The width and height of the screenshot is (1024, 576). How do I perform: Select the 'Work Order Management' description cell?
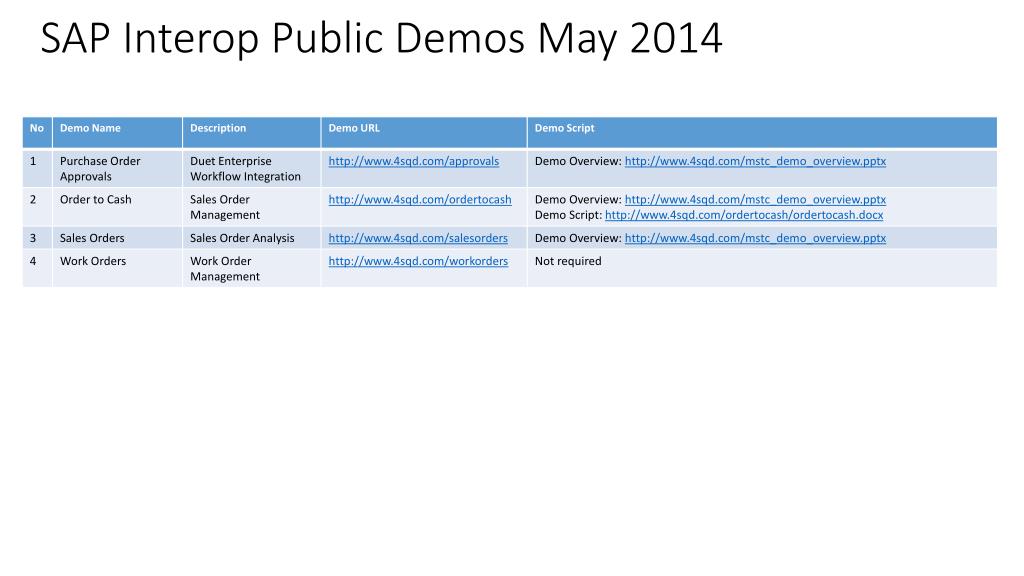tap(251, 268)
